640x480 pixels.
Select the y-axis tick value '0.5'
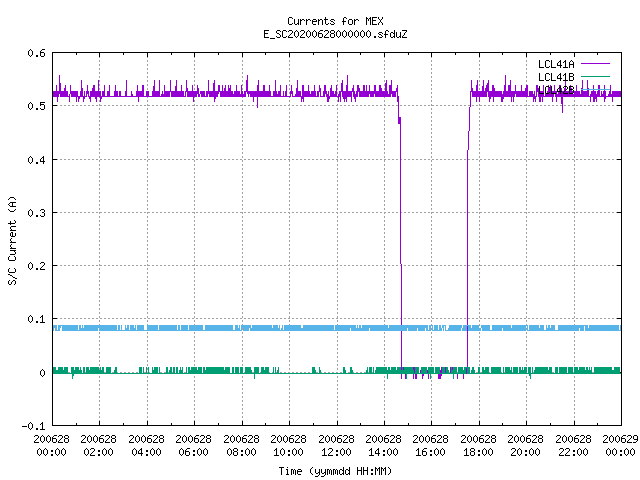[36, 106]
